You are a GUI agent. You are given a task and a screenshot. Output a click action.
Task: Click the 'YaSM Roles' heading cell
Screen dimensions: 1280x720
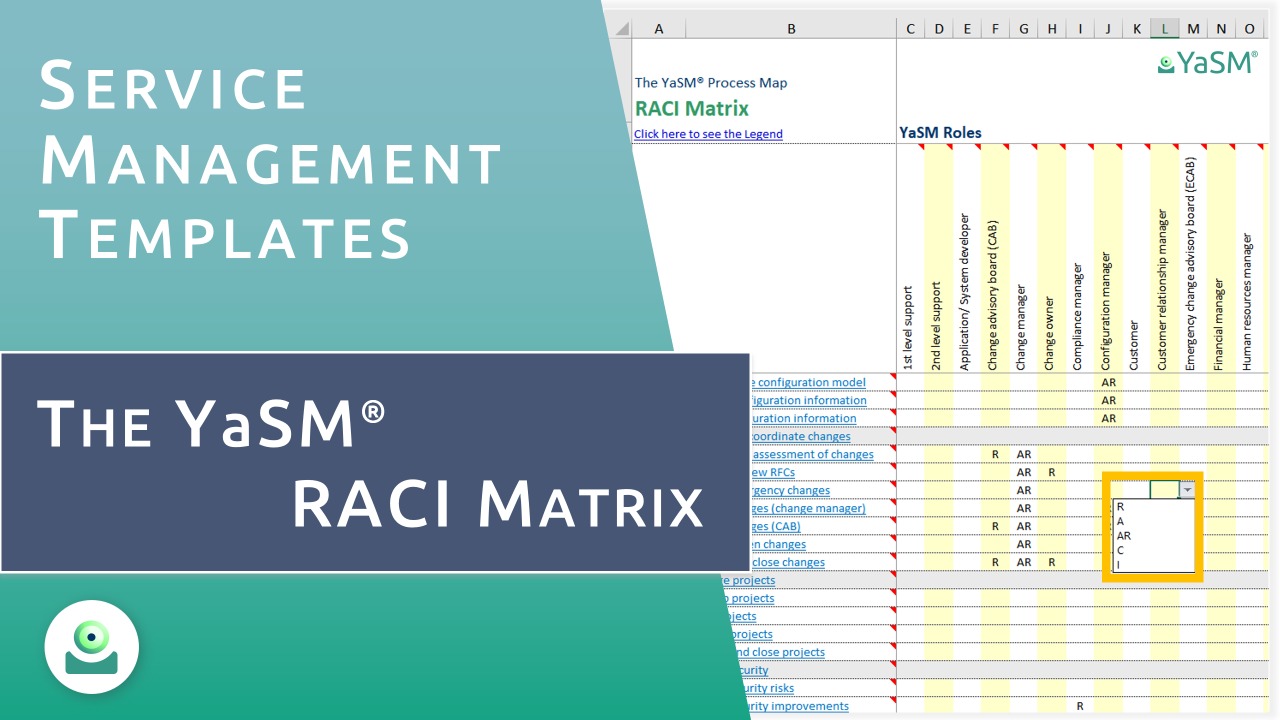(x=940, y=132)
